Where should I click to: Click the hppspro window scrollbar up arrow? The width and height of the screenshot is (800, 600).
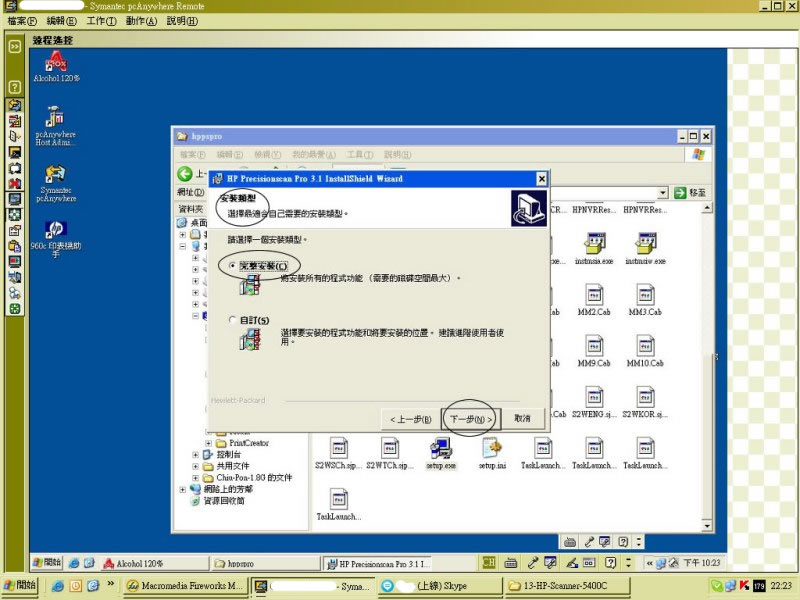click(x=707, y=208)
